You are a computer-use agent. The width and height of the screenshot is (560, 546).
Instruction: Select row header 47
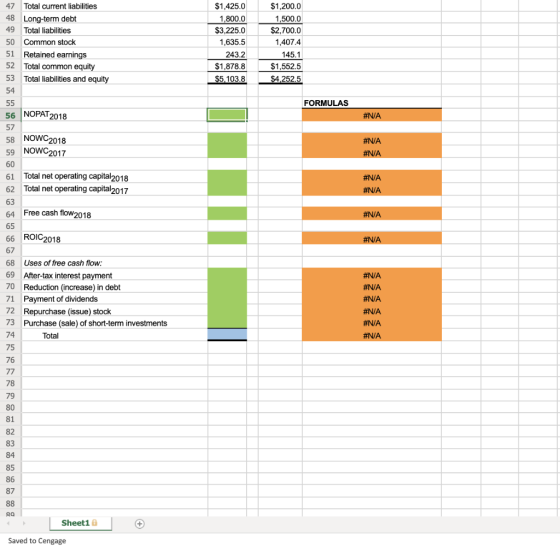10,6
